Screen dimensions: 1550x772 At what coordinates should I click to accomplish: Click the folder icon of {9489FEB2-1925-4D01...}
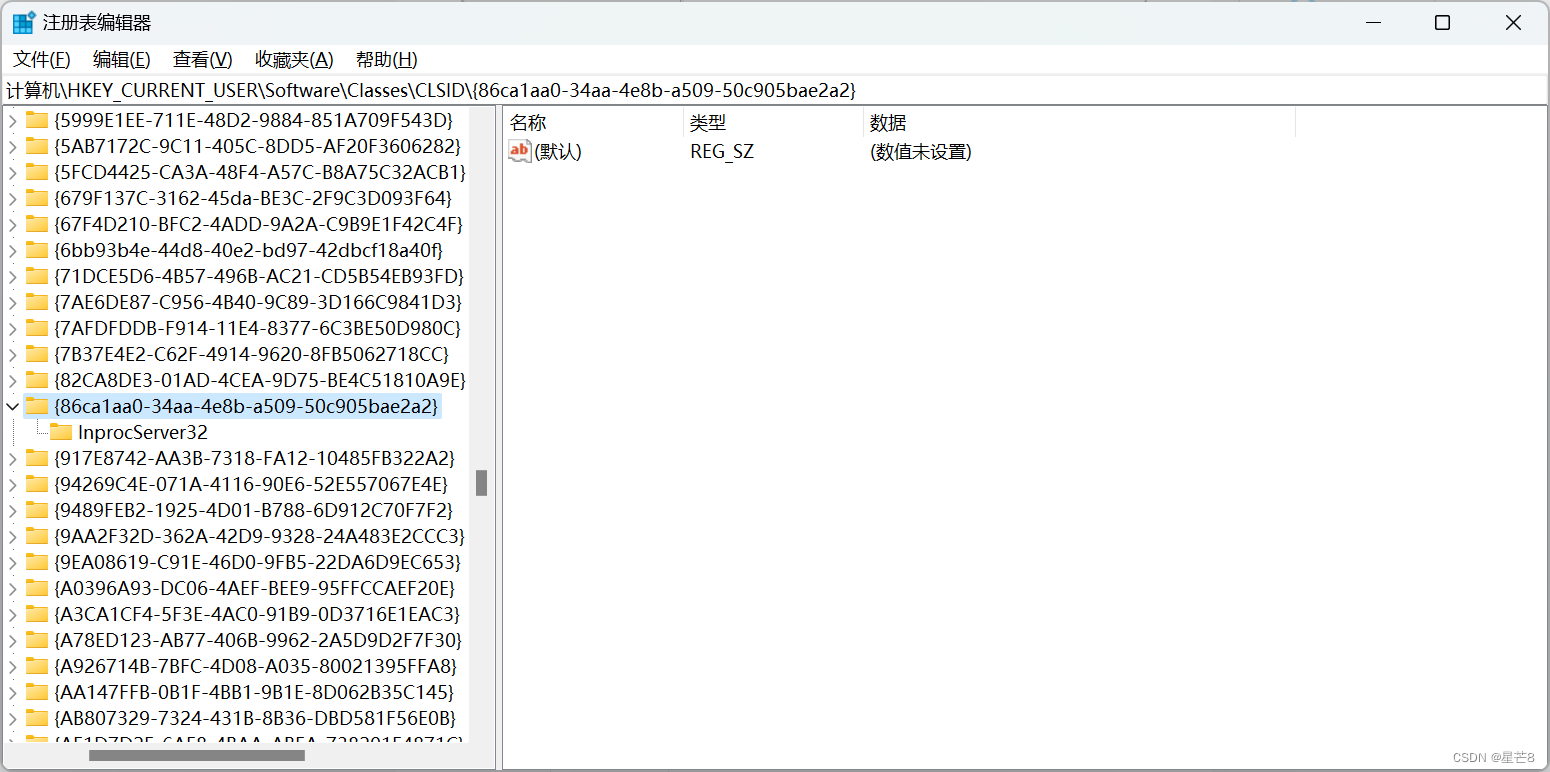pos(37,510)
